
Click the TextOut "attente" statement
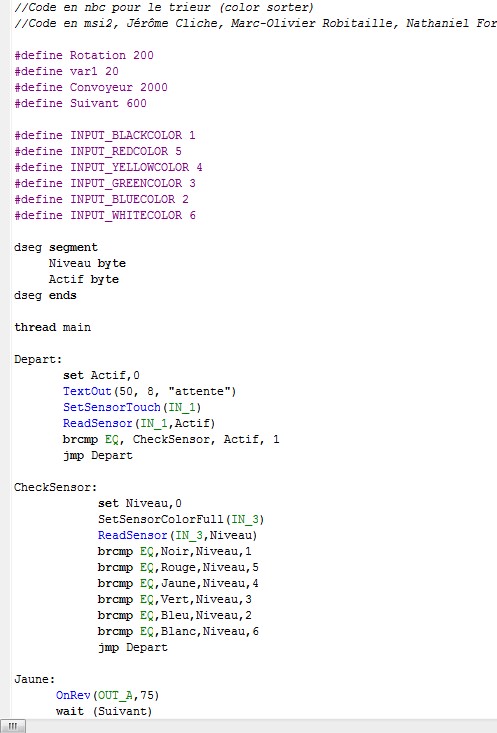click(150, 391)
